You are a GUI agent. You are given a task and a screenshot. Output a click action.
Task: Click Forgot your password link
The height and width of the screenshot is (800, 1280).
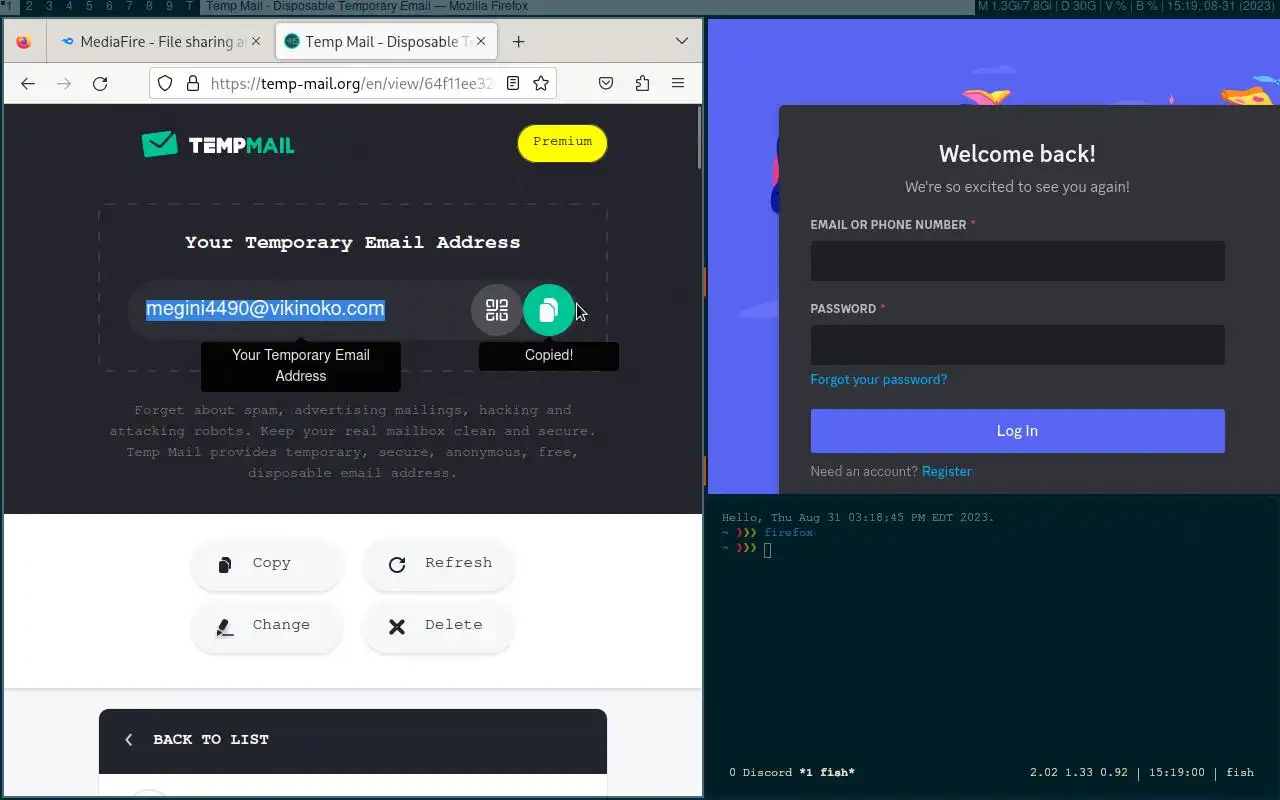point(878,379)
